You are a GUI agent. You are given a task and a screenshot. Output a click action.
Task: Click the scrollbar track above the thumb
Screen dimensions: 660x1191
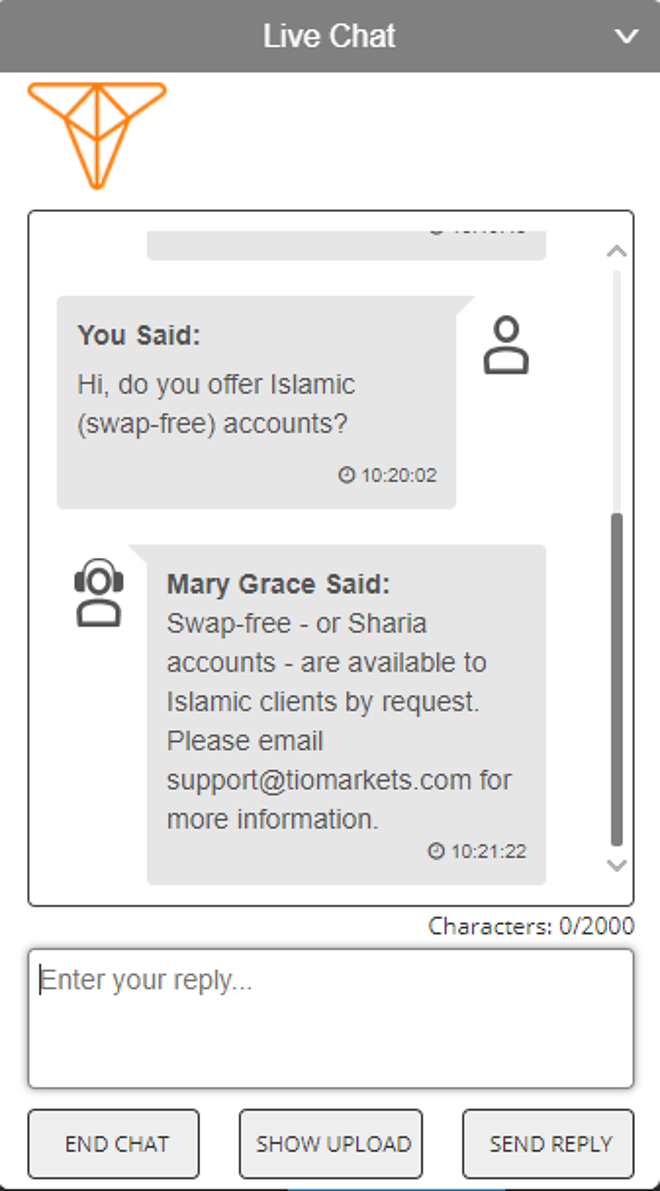click(617, 391)
